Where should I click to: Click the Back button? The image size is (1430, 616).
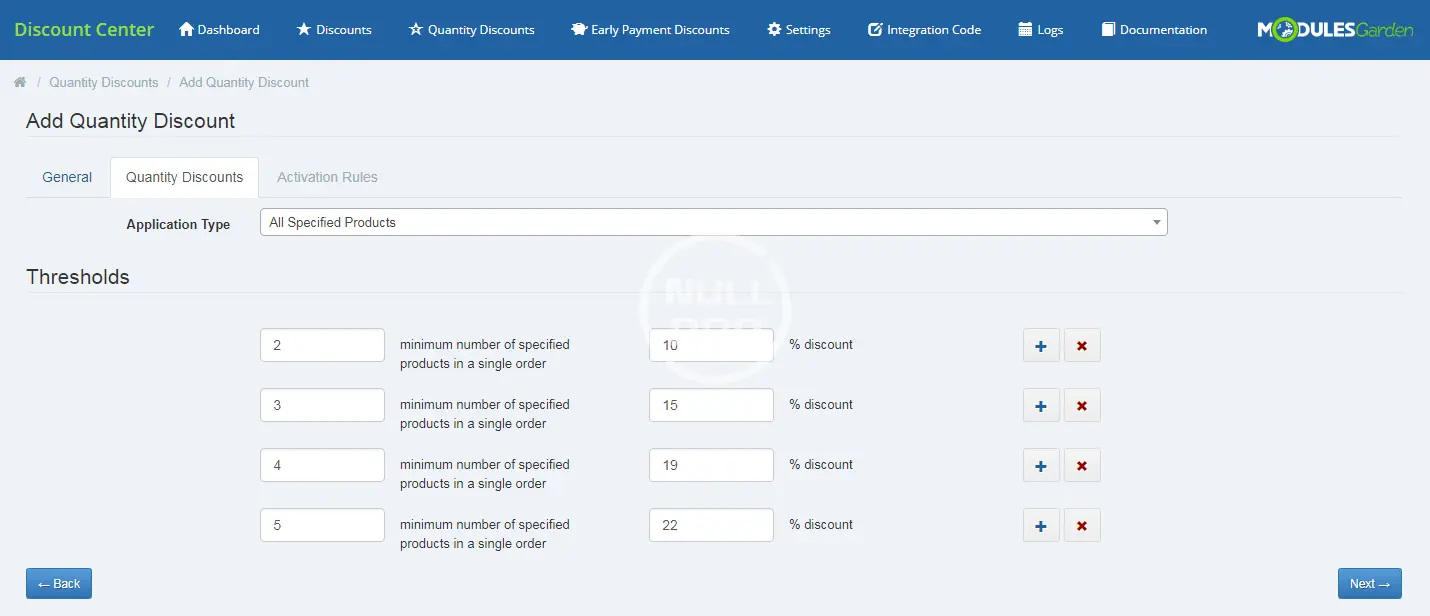coord(59,584)
